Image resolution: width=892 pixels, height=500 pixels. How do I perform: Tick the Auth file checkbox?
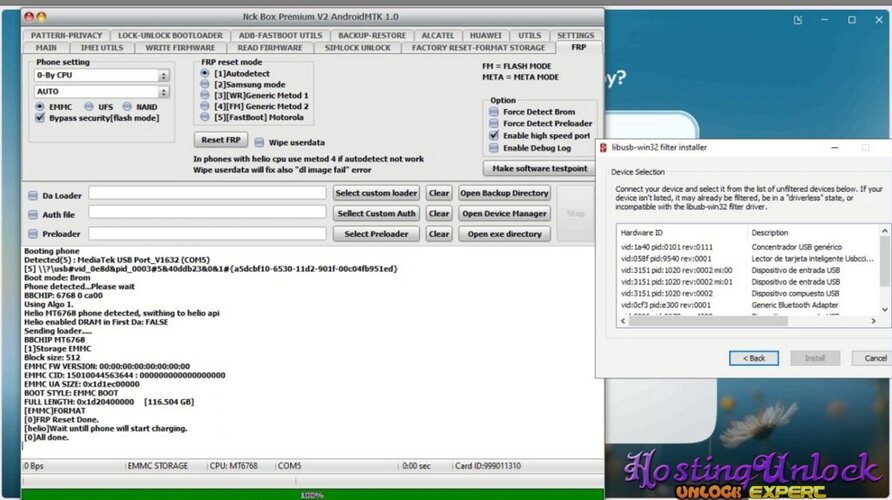pyautogui.click(x=33, y=214)
